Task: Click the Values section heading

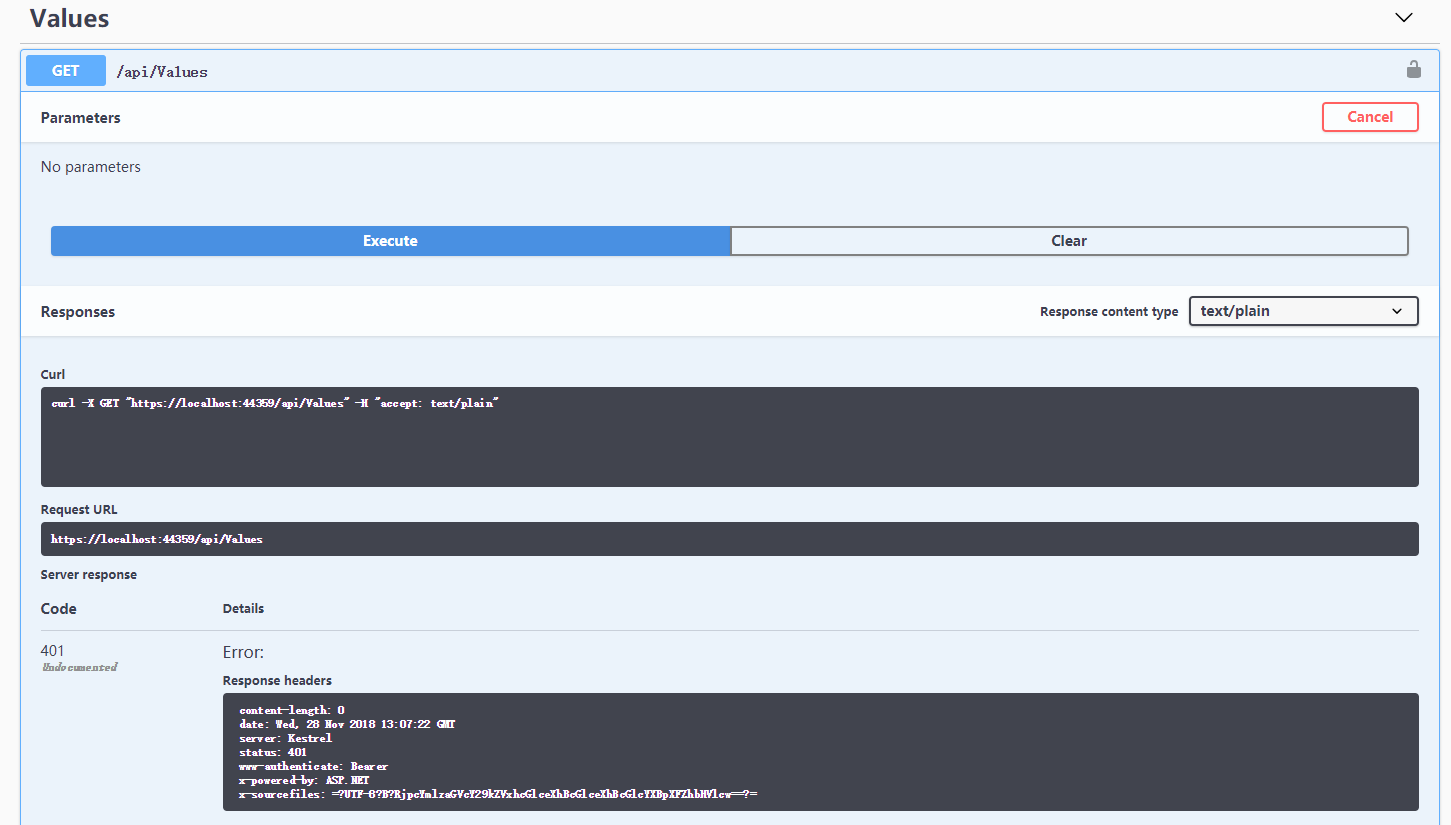Action: point(67,17)
